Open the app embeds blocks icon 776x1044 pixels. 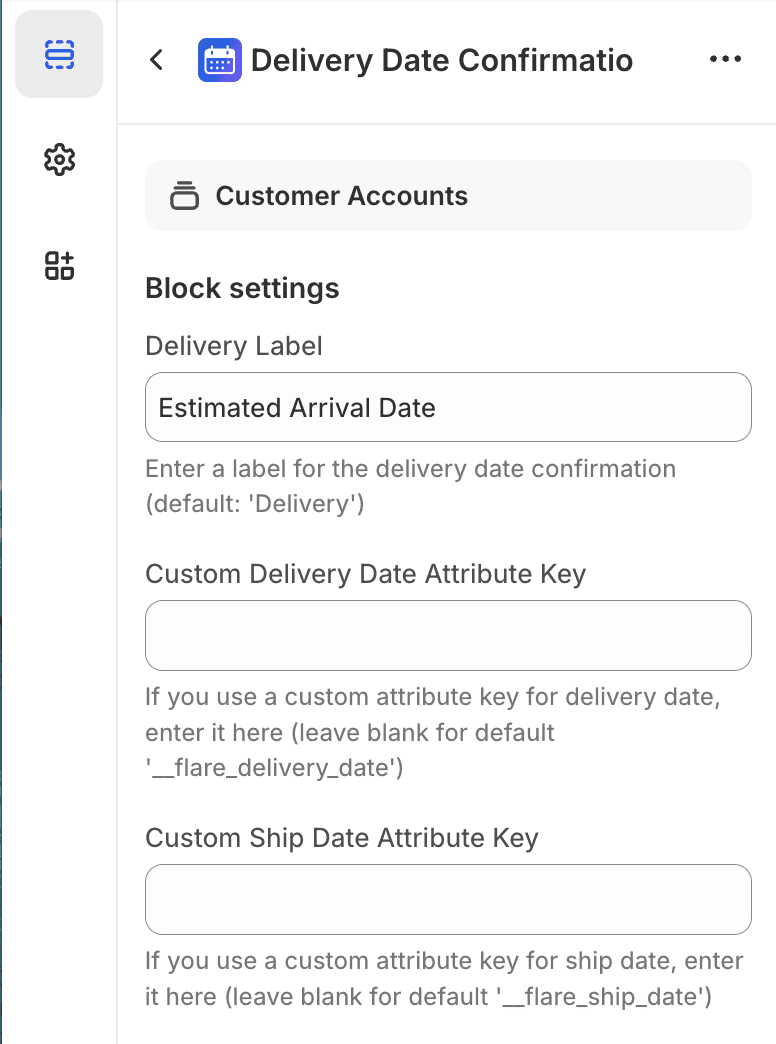[59, 265]
